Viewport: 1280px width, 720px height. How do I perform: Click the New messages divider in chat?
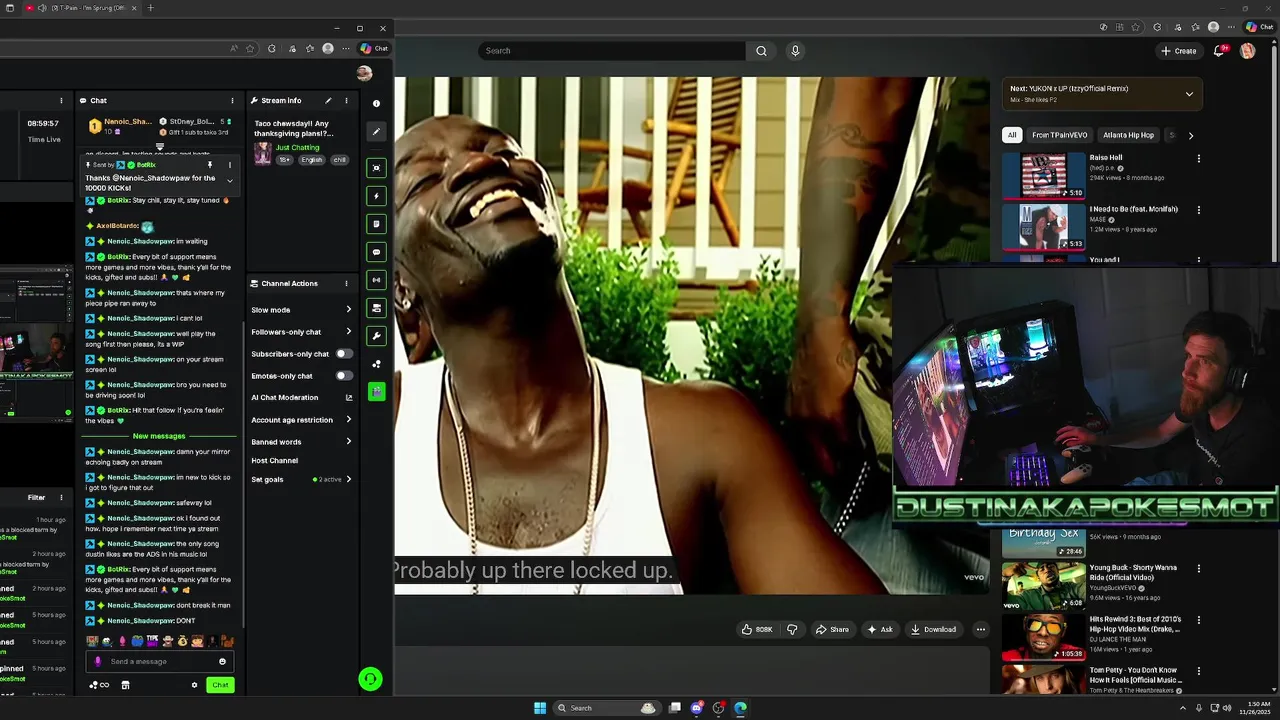click(x=159, y=436)
